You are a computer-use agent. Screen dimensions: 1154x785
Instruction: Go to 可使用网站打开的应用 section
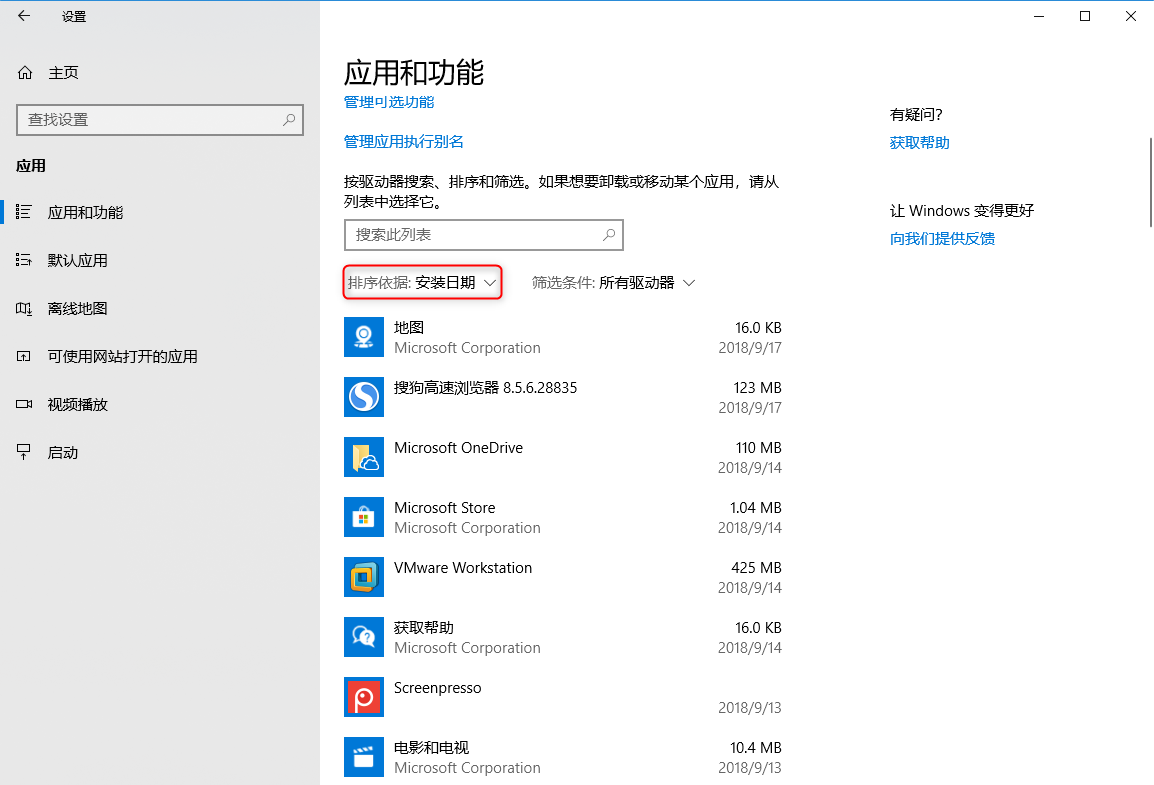(160, 356)
